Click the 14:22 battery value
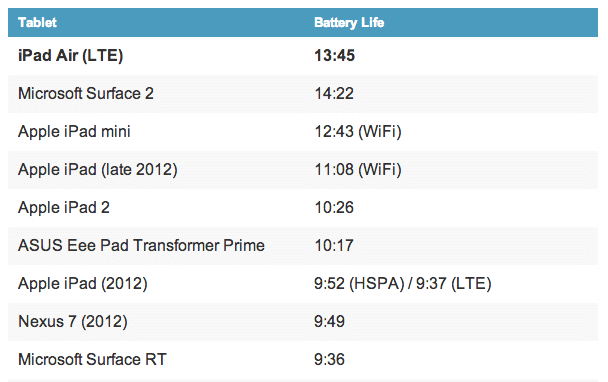Viewport: 608px width, 382px height. pos(334,93)
